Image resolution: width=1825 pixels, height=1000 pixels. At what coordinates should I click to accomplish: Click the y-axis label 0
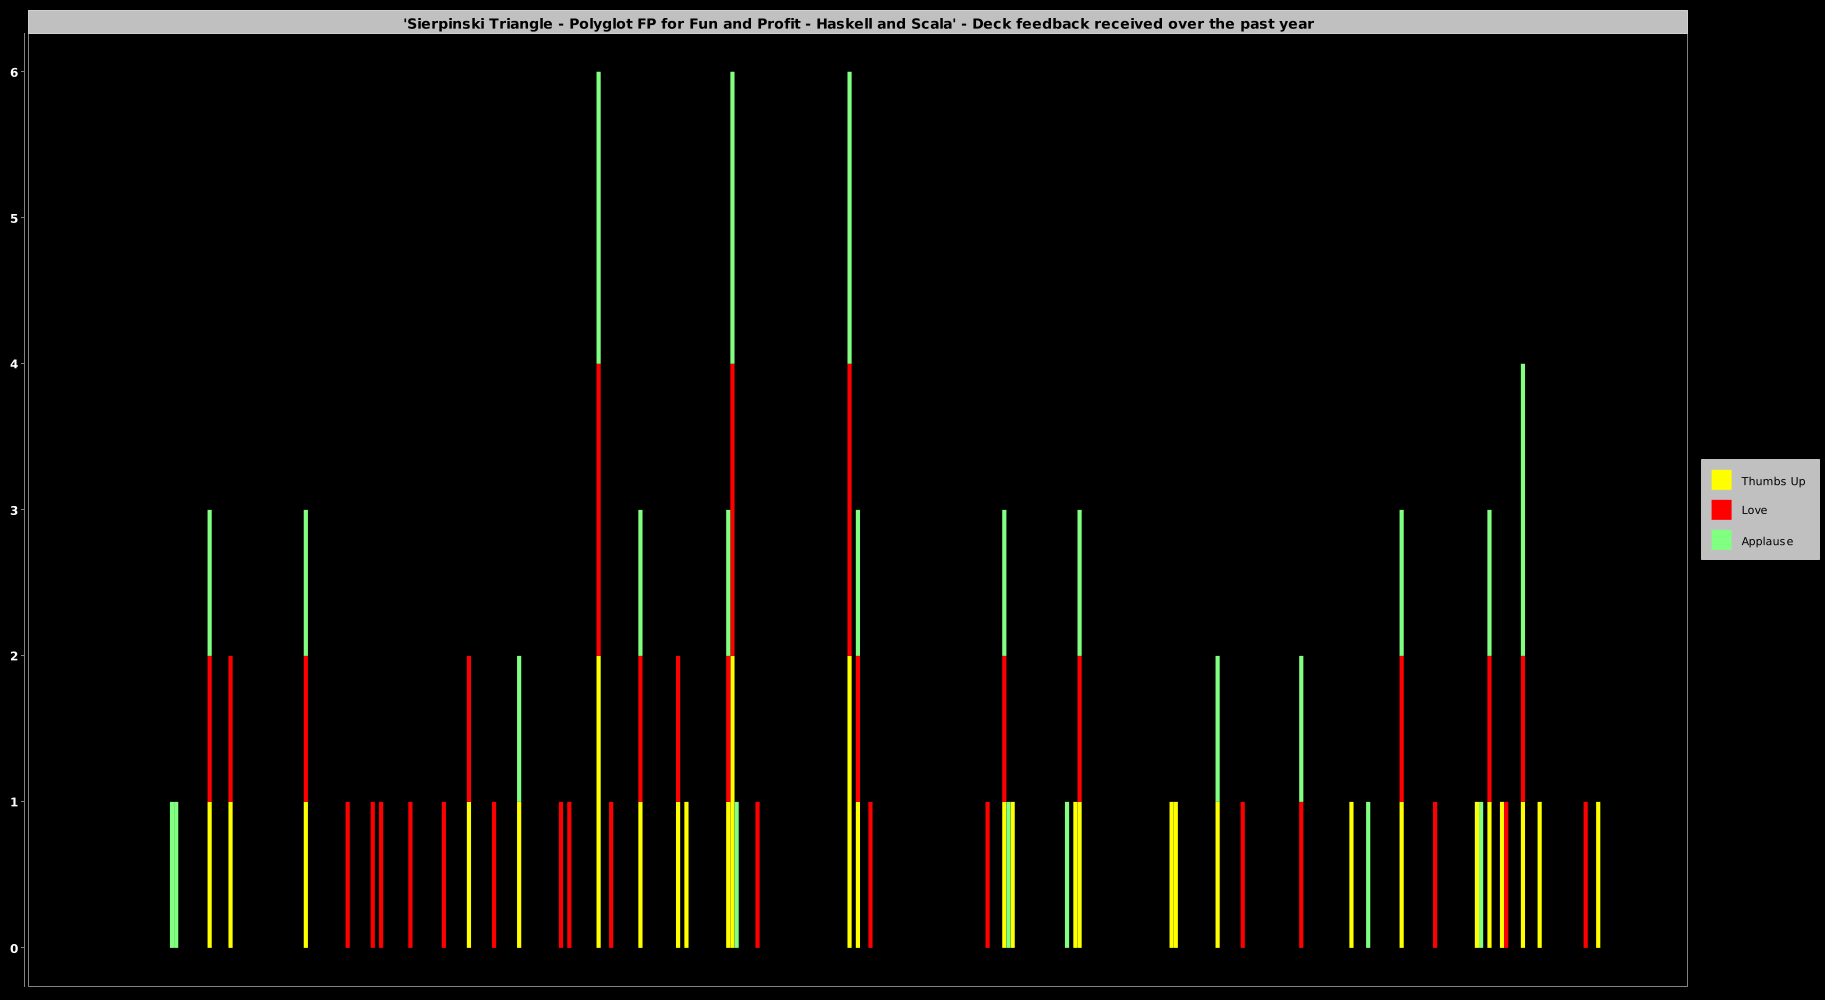point(15,948)
